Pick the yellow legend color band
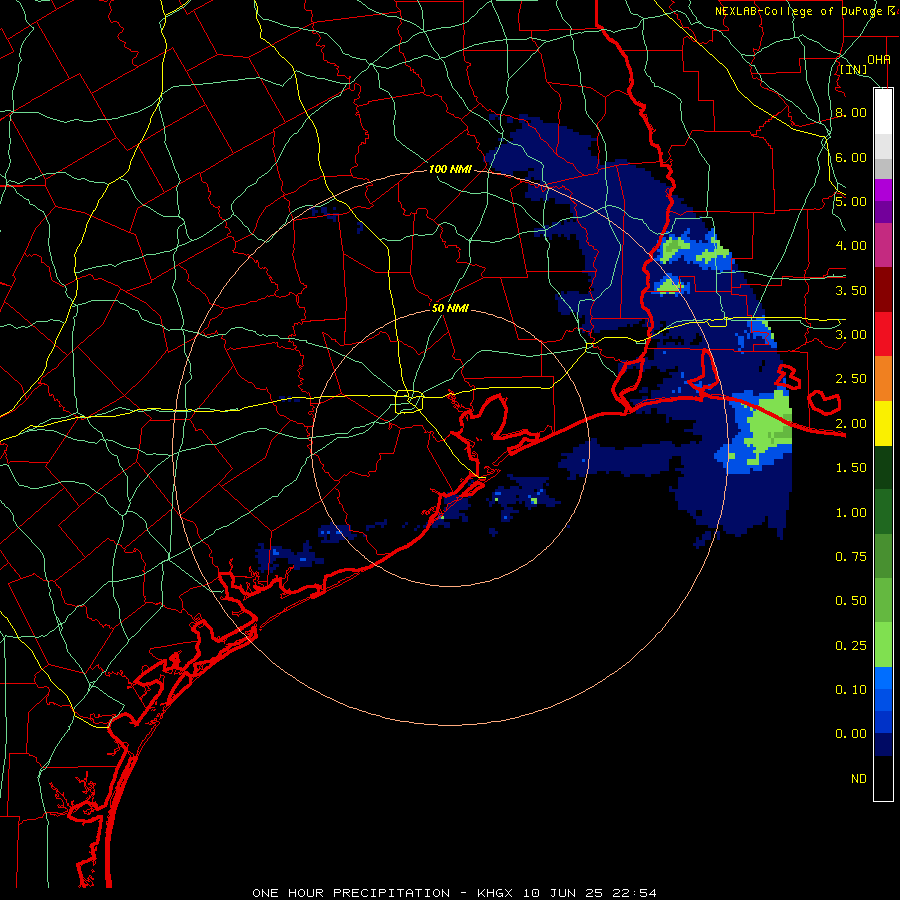Screen dimensions: 900x900 pyautogui.click(x=883, y=423)
